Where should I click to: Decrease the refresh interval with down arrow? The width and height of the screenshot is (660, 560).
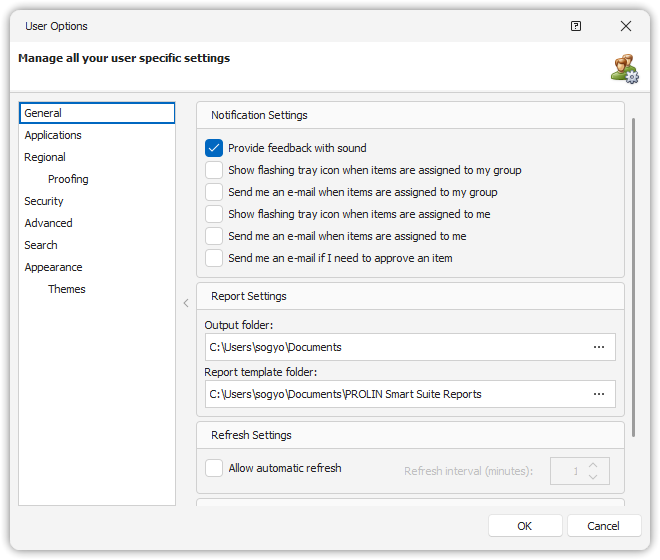pyautogui.click(x=593, y=477)
